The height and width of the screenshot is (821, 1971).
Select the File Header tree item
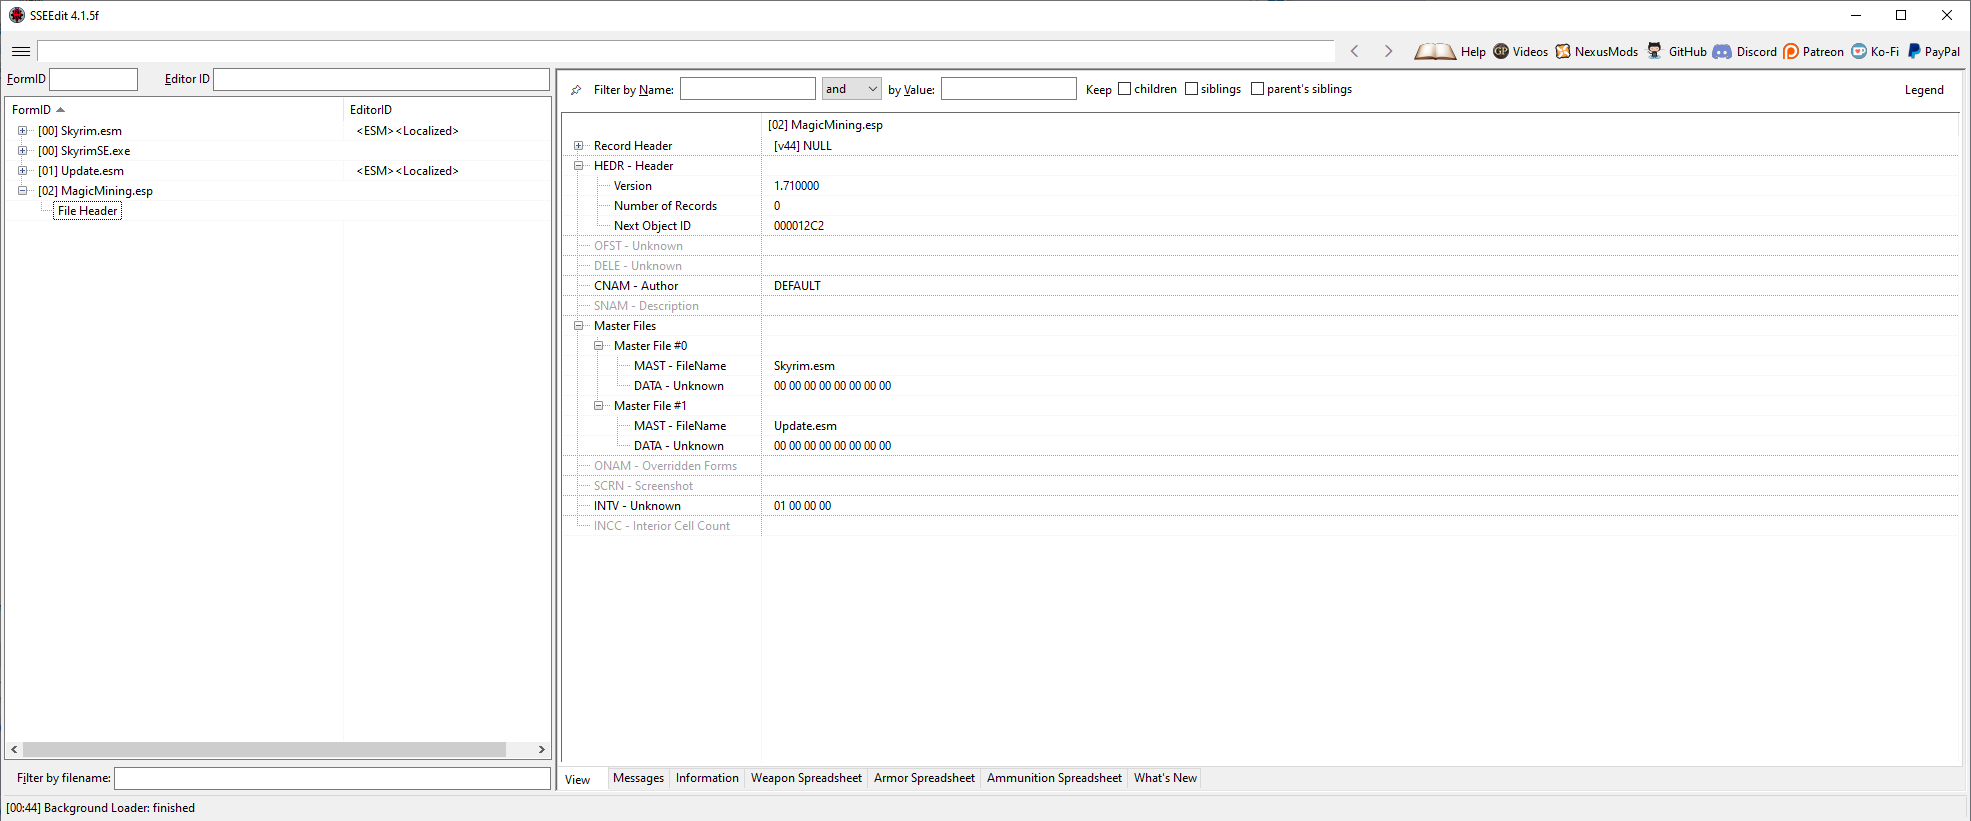pyautogui.click(x=88, y=211)
